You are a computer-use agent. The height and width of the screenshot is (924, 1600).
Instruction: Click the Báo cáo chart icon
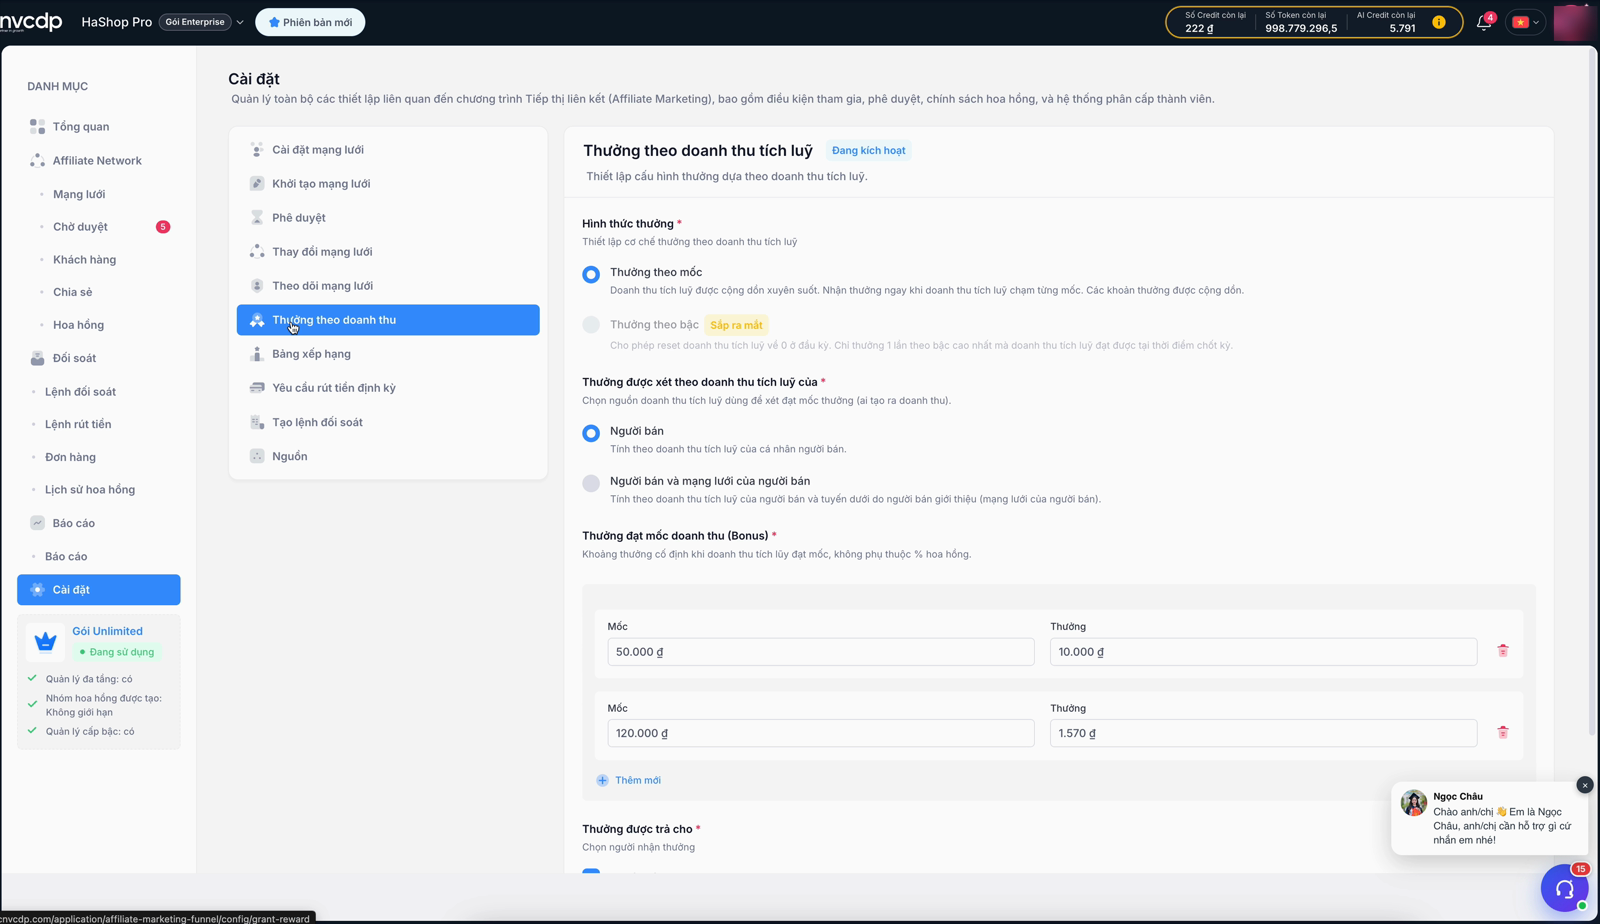(37, 523)
